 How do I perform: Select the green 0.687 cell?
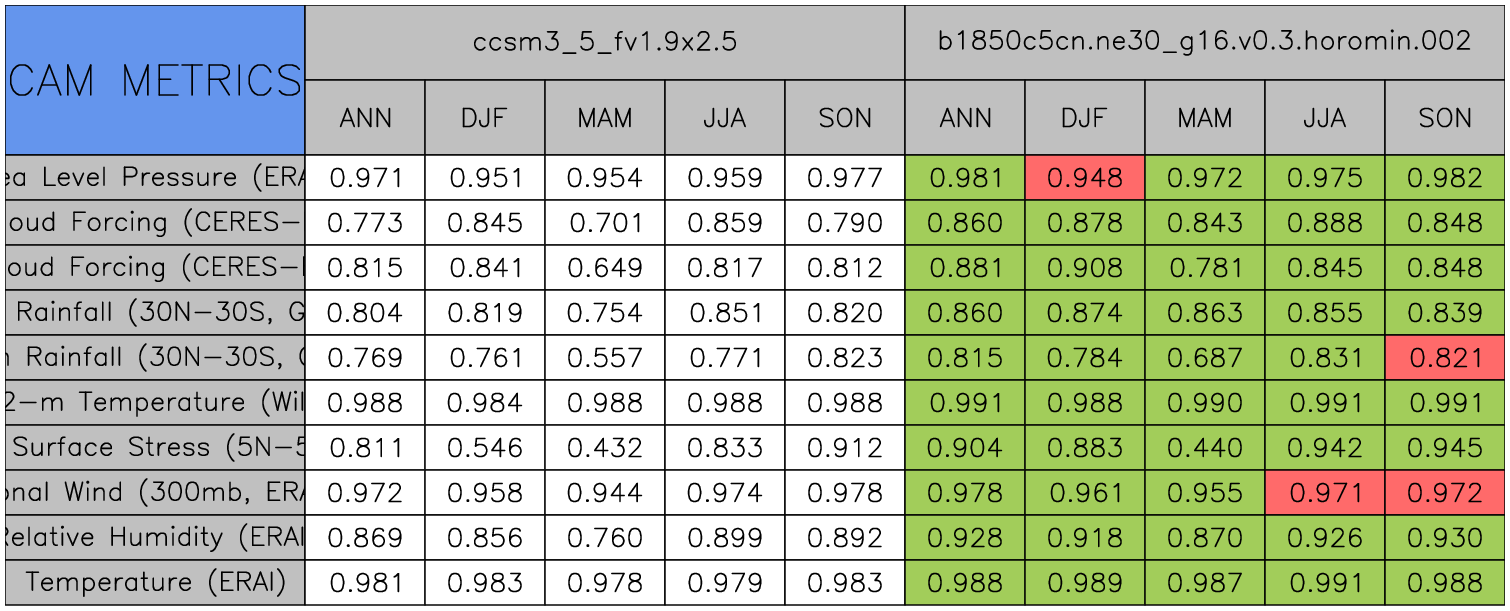coord(1204,358)
